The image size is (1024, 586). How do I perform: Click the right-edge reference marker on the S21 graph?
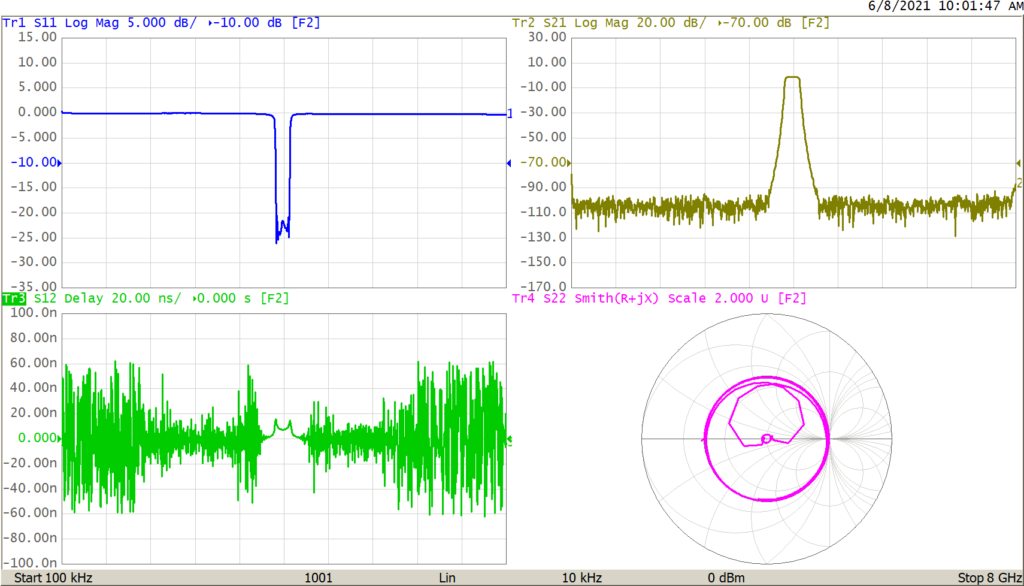pos(1018,161)
